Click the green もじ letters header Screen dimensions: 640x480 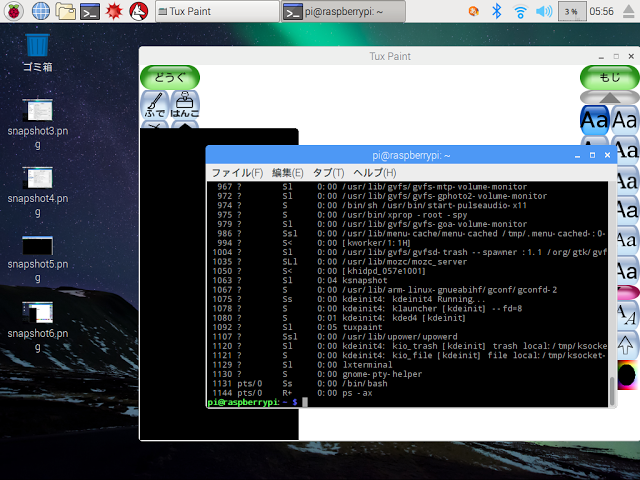coord(610,77)
